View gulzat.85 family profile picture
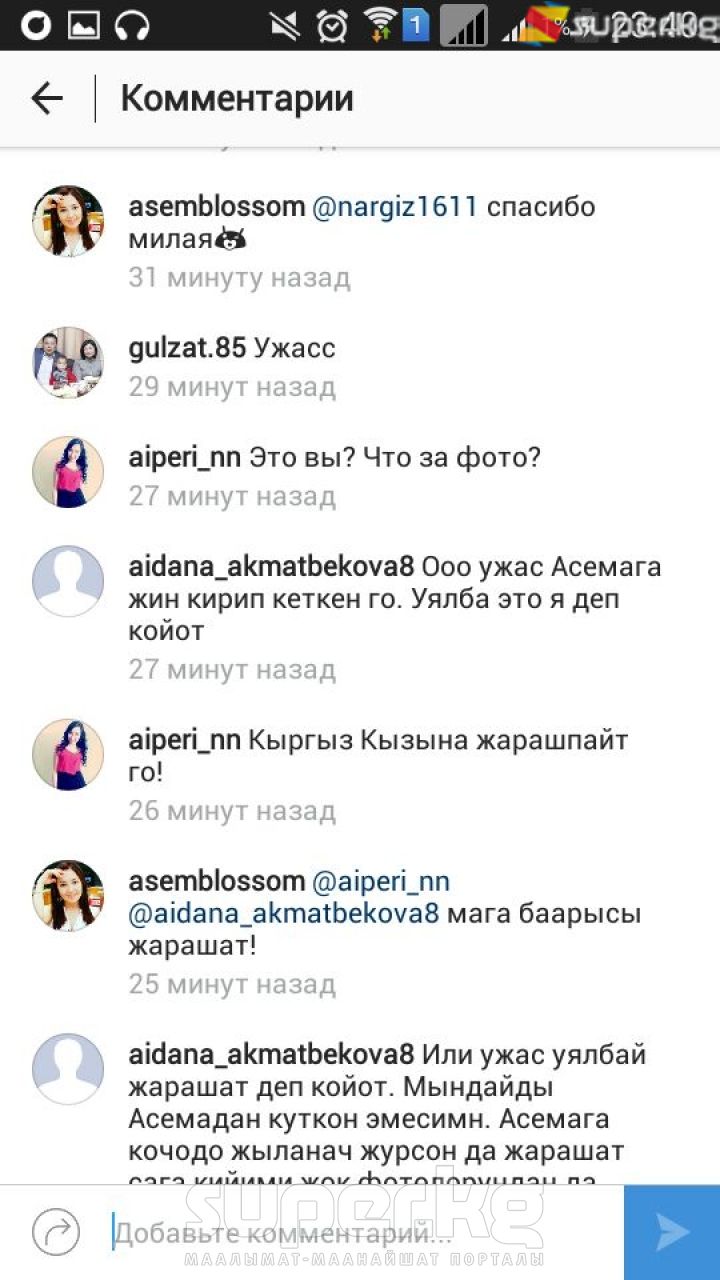Screen dimensions: 720x1280 [68, 362]
